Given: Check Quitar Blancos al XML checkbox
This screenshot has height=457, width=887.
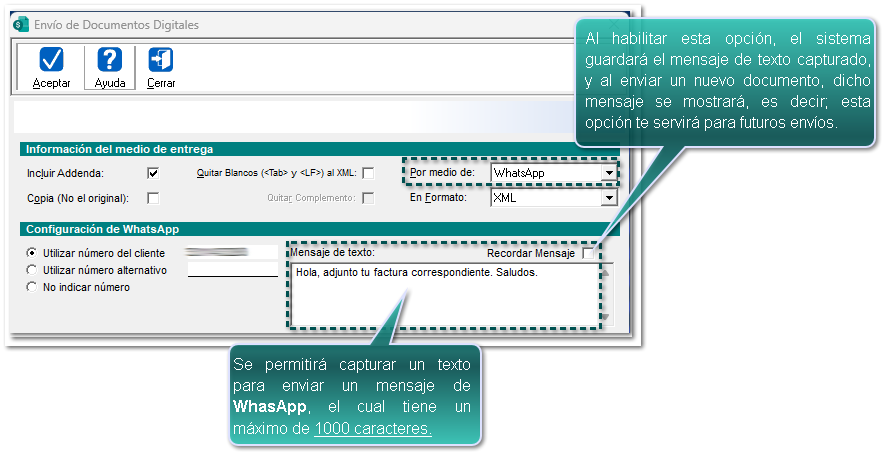Looking at the screenshot, I should (x=368, y=173).
